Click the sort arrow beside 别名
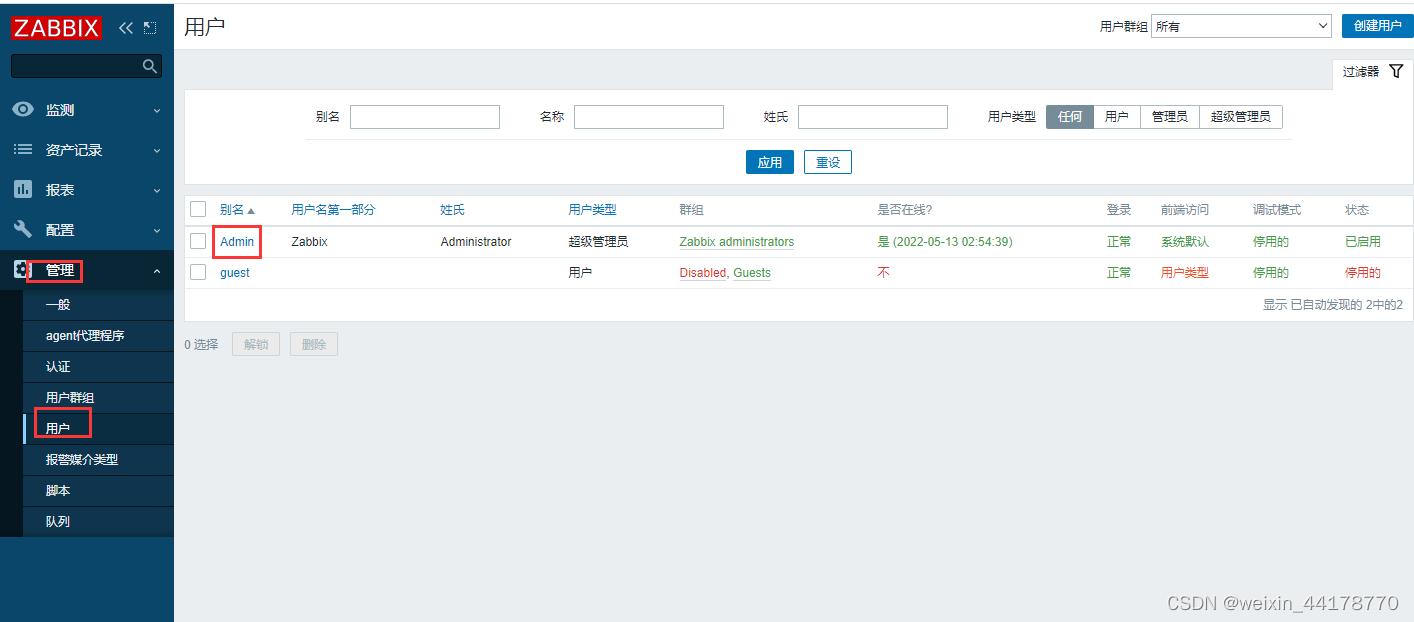This screenshot has width=1414, height=622. pos(251,211)
